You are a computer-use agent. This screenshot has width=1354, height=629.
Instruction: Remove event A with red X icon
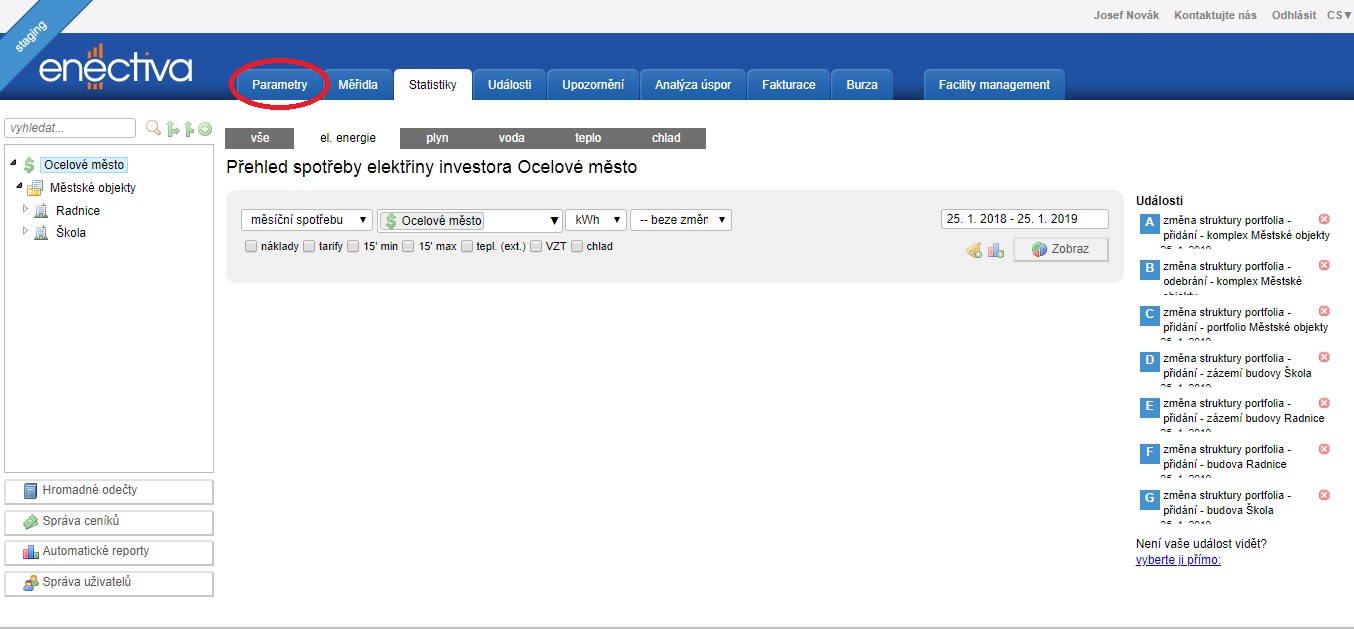coord(1324,219)
